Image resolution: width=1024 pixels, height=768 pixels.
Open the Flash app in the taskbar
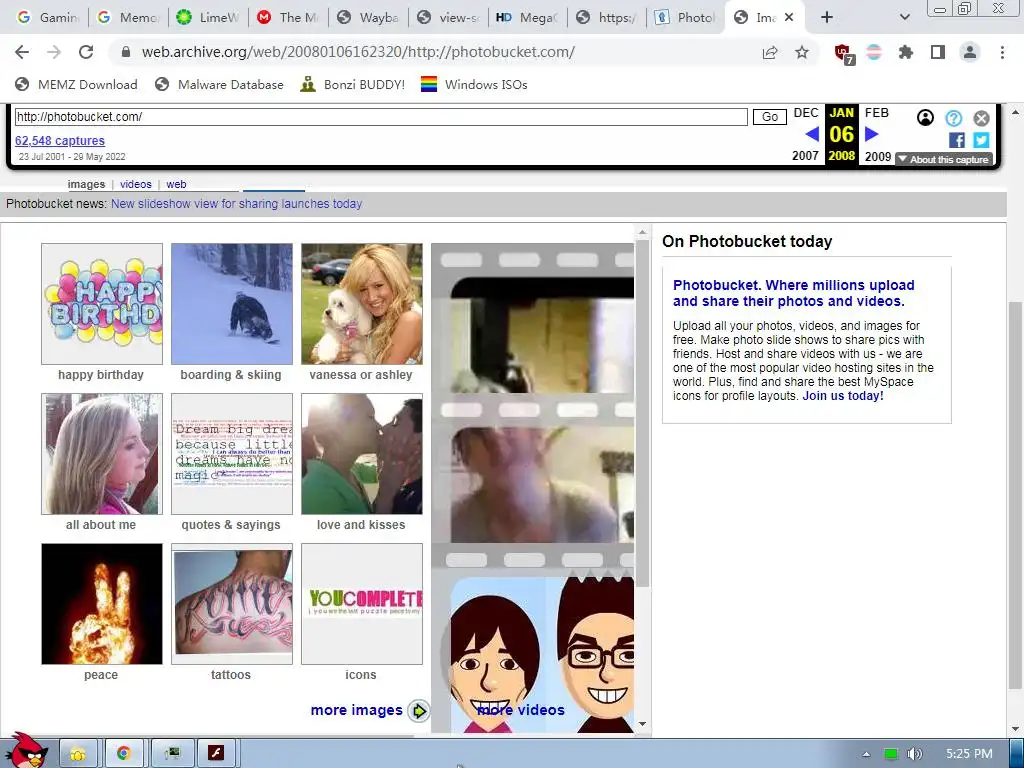point(216,754)
